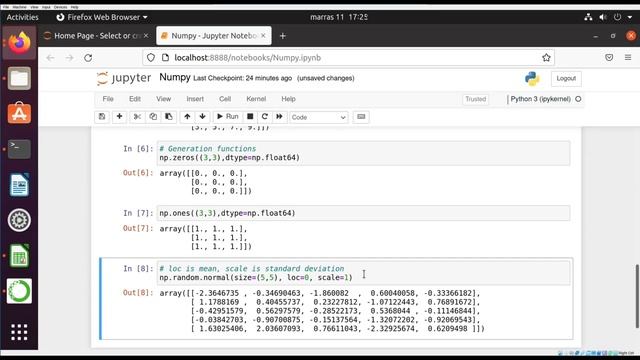Viewport: 640px width, 360px height.
Task: Click the Out[6] zeros array output
Action: click(x=205, y=182)
